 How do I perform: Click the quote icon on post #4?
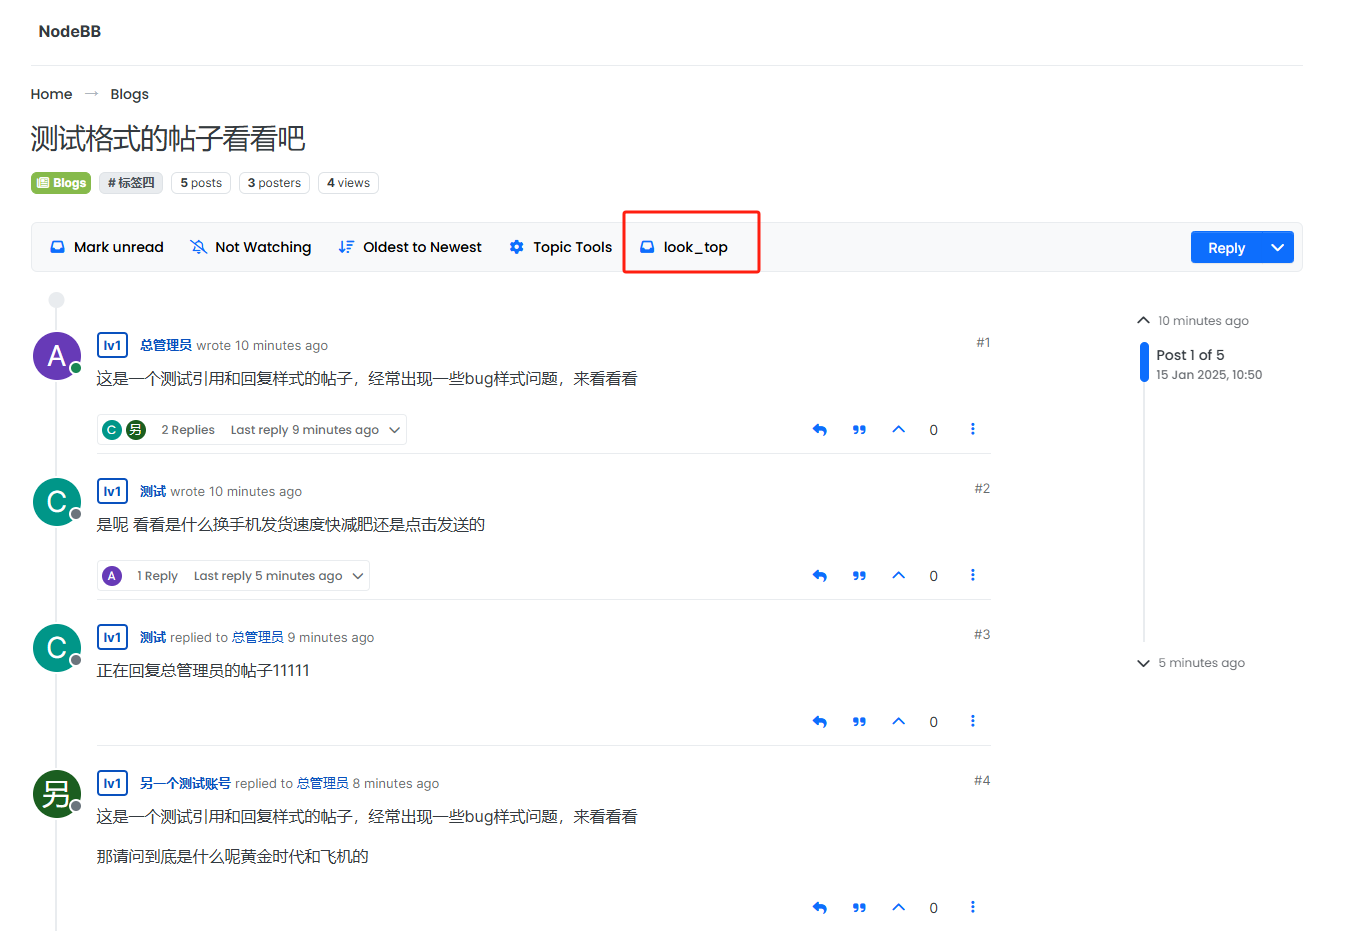click(x=859, y=908)
